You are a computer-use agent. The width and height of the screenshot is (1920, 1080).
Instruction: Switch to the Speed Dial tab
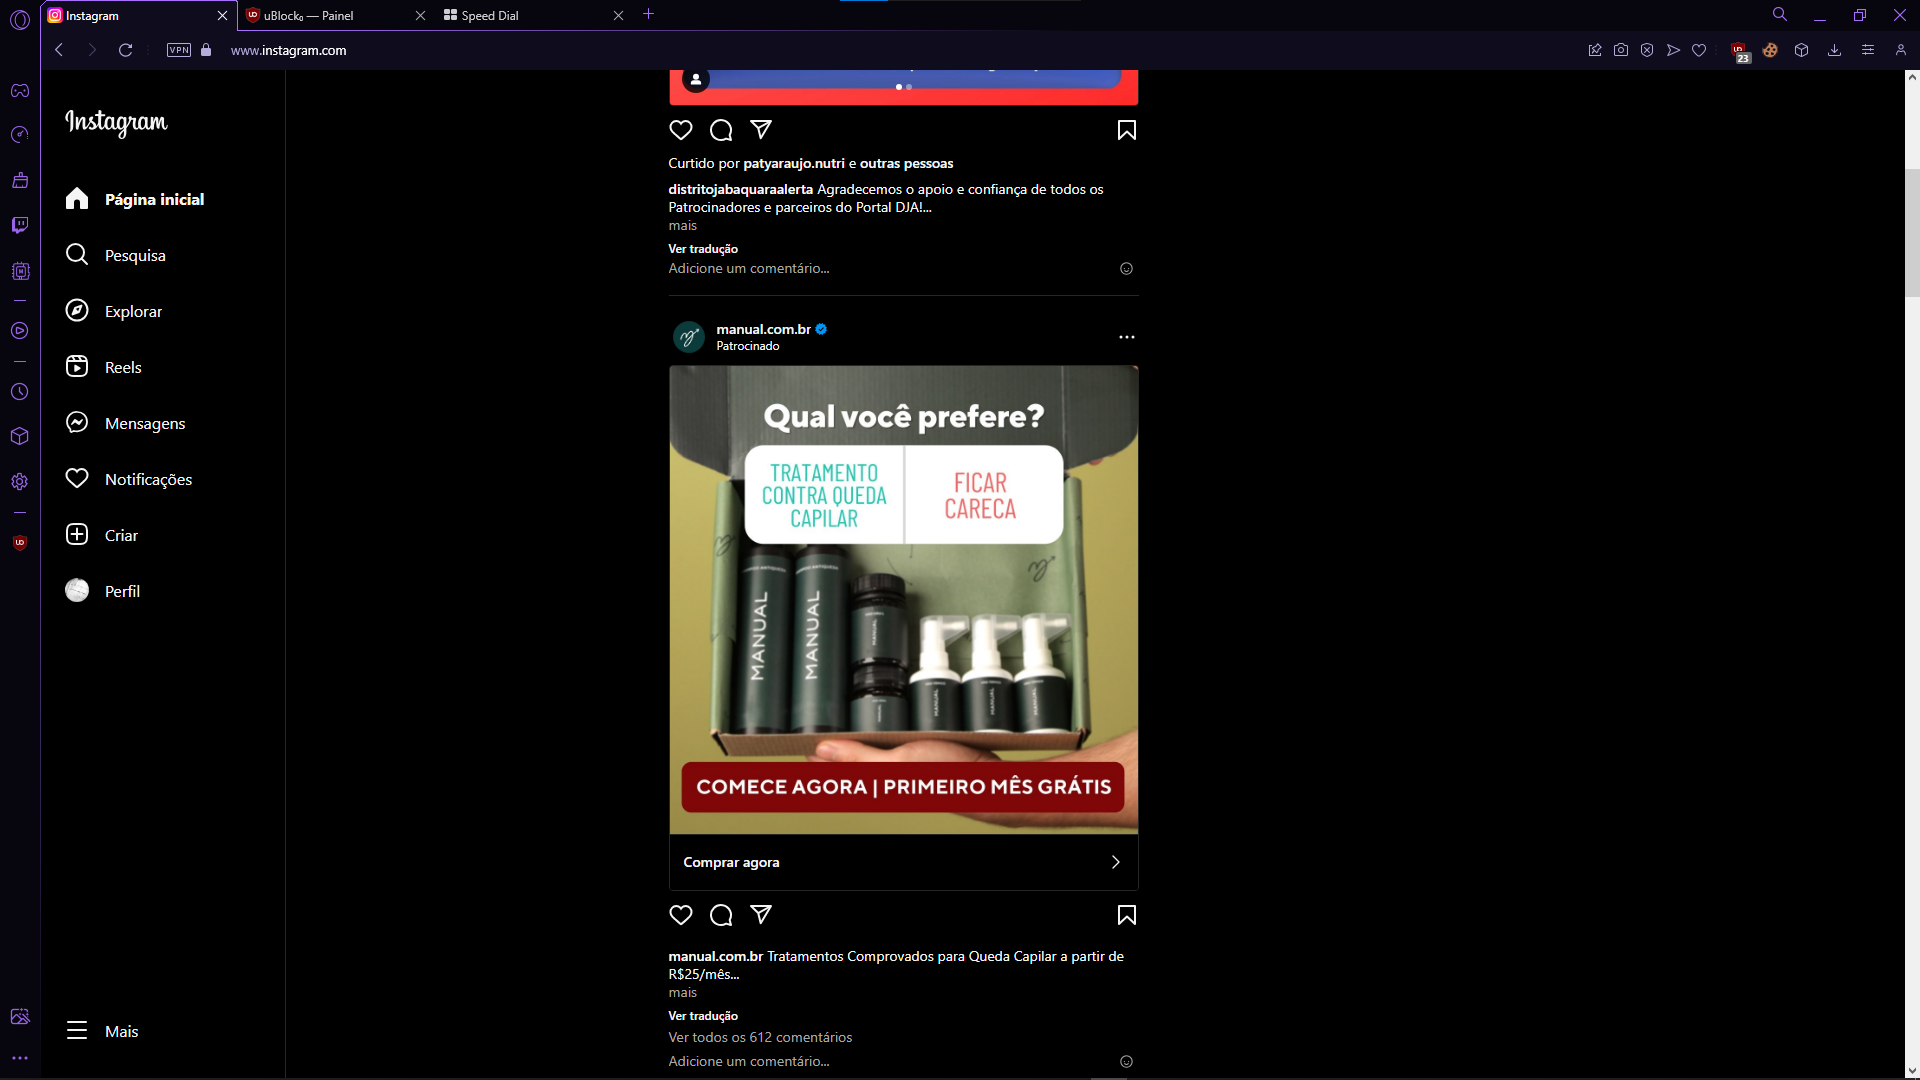coord(489,16)
